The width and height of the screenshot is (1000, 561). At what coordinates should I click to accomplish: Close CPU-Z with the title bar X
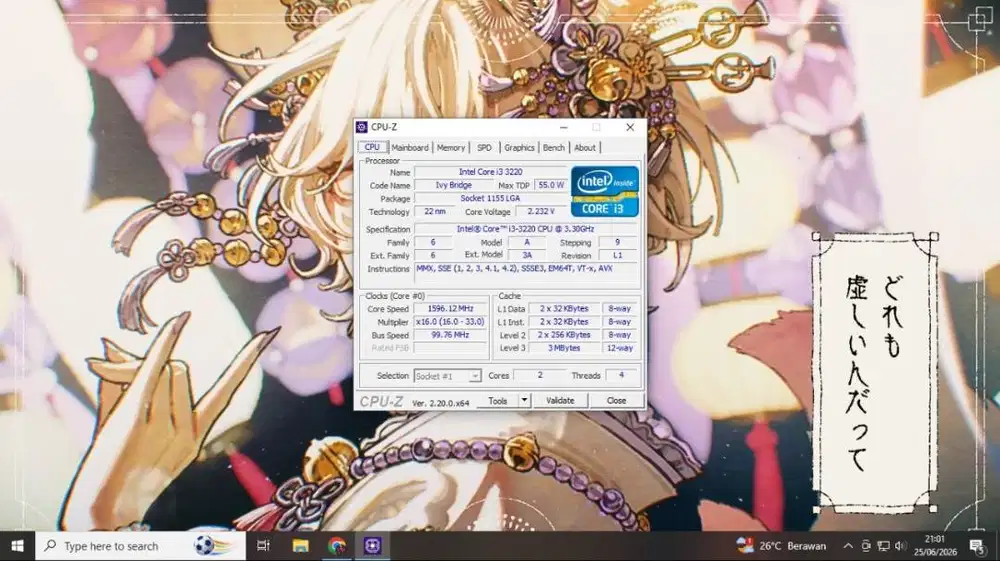point(630,127)
